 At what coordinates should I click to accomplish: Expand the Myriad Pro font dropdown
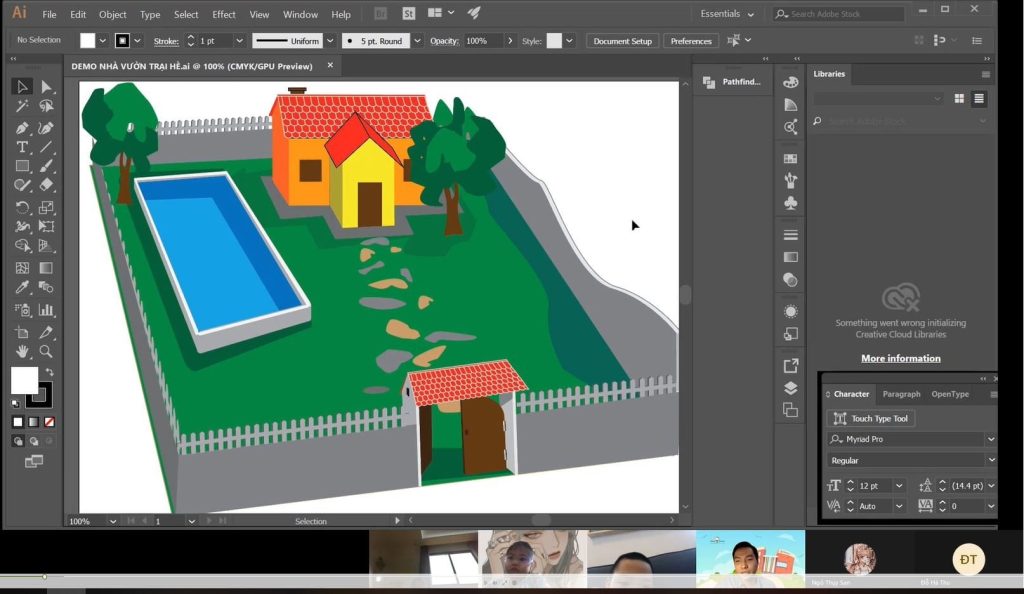pos(990,439)
